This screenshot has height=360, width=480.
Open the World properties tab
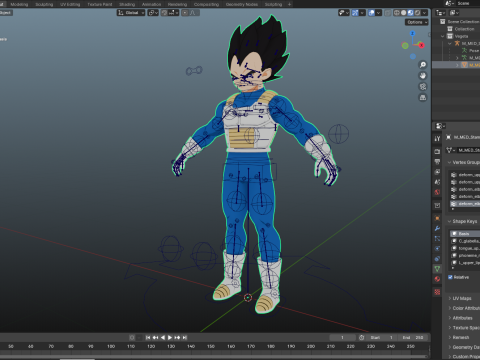pyautogui.click(x=437, y=192)
